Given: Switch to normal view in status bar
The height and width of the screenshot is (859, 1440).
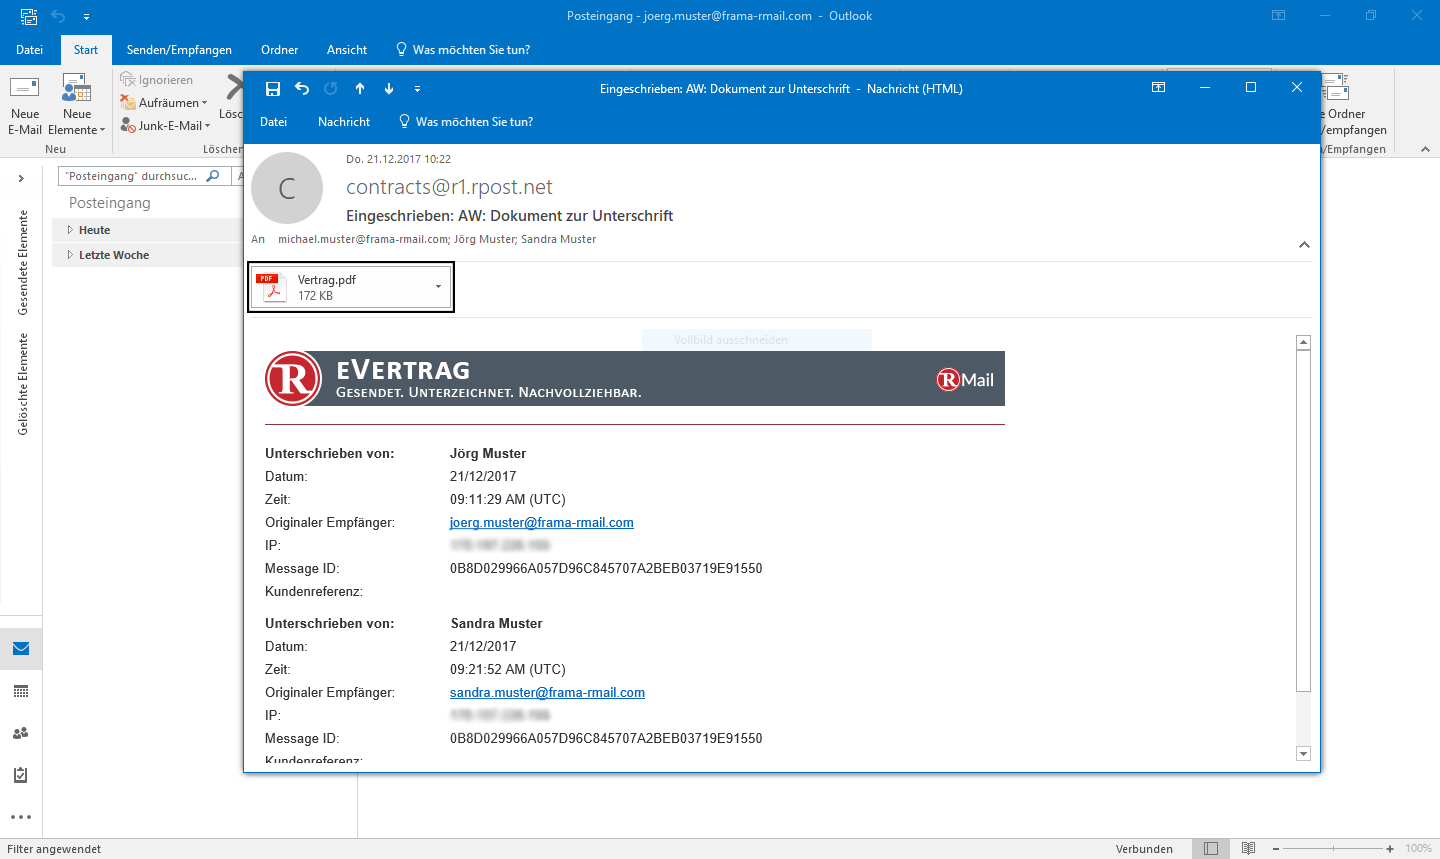Looking at the screenshot, I should [x=1211, y=849].
